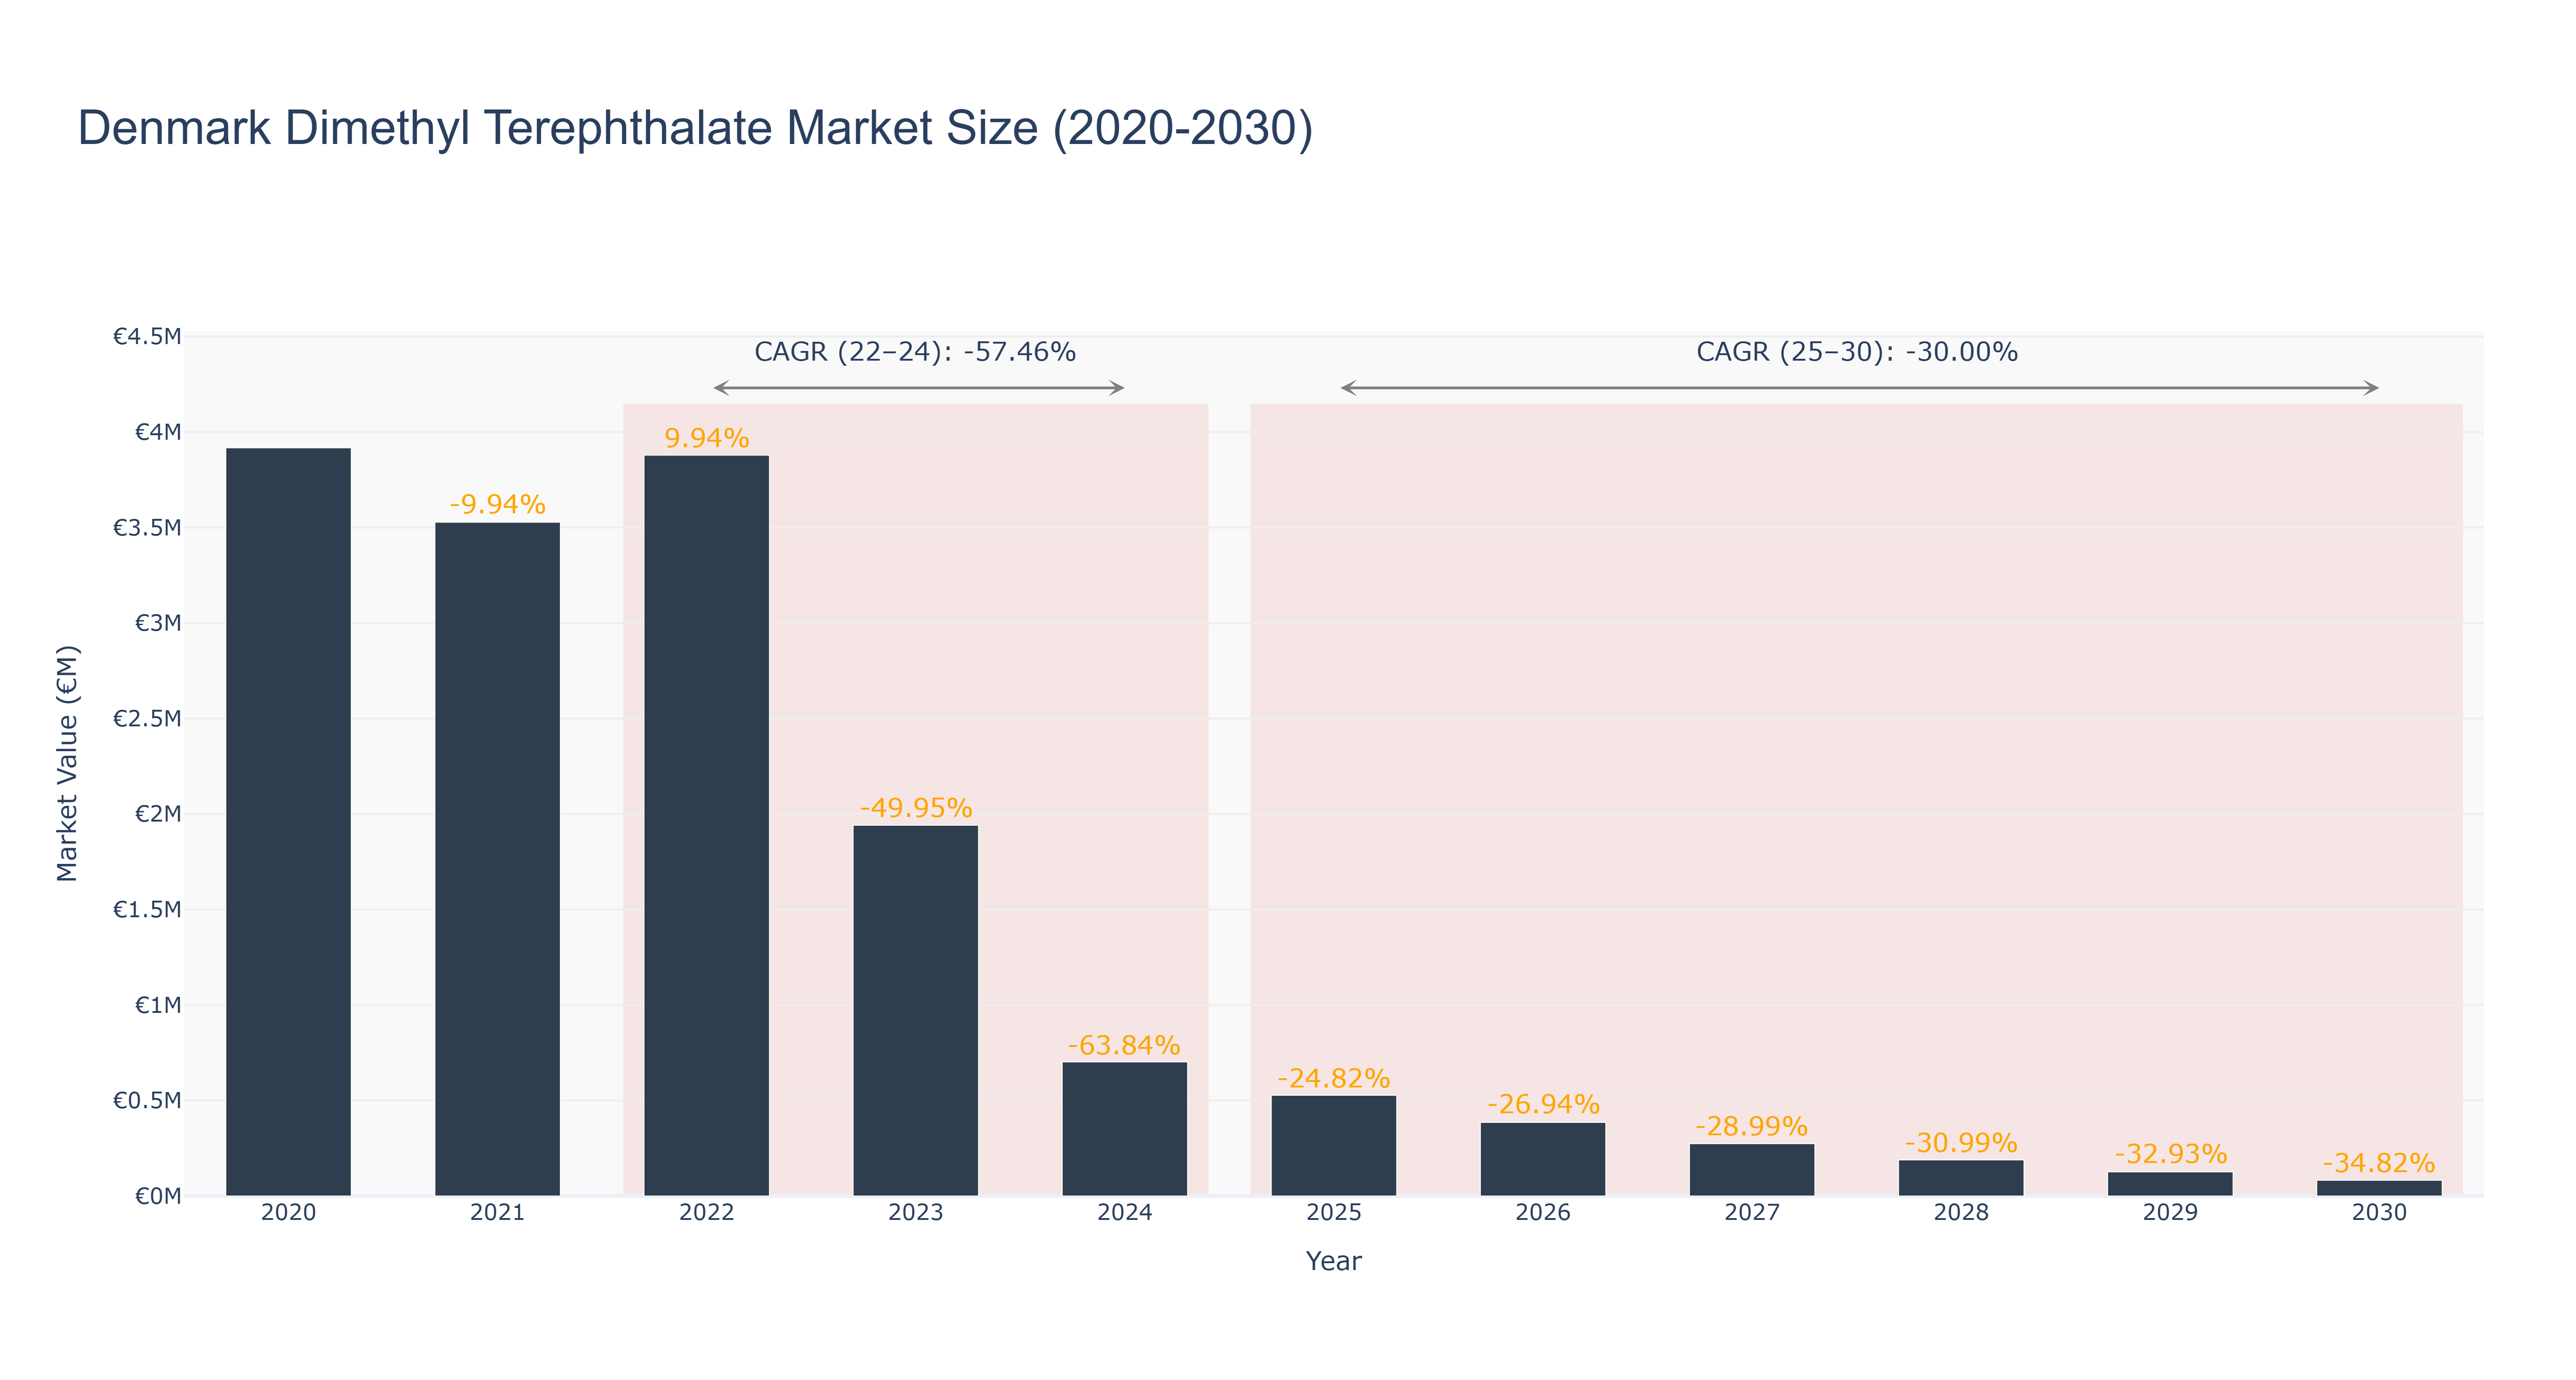Click the '€3.5M' y-axis tick
The width and height of the screenshot is (2576, 1380).
pos(147,528)
